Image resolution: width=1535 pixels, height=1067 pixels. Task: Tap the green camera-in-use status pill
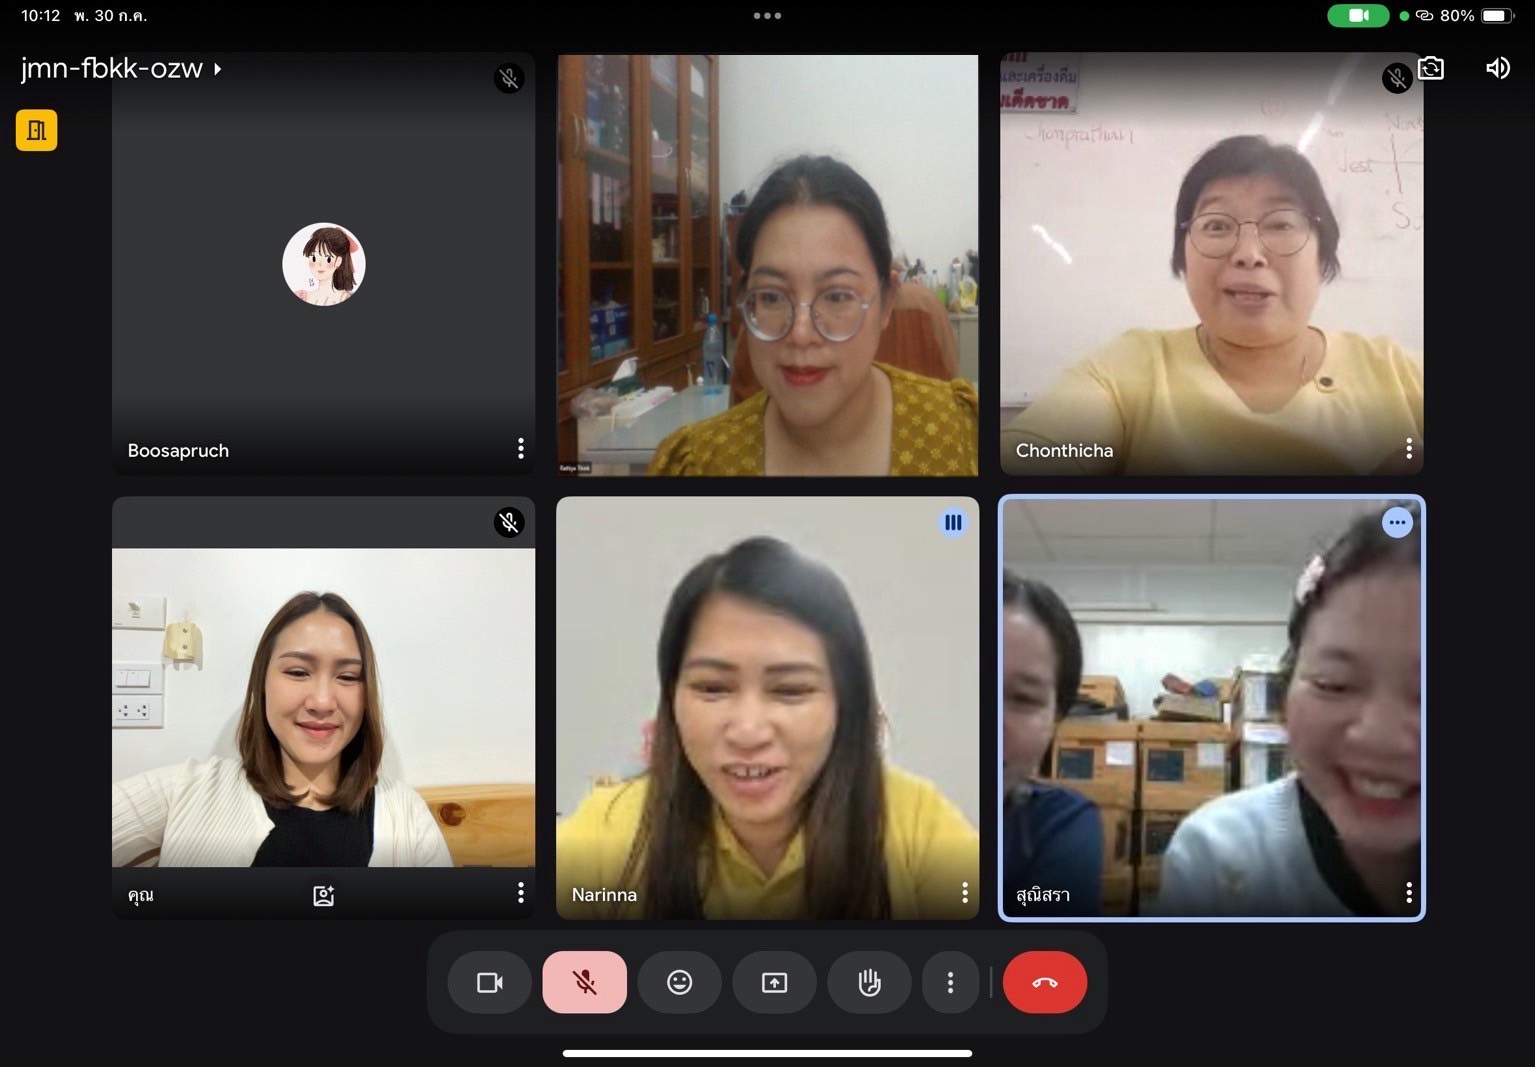point(1358,15)
